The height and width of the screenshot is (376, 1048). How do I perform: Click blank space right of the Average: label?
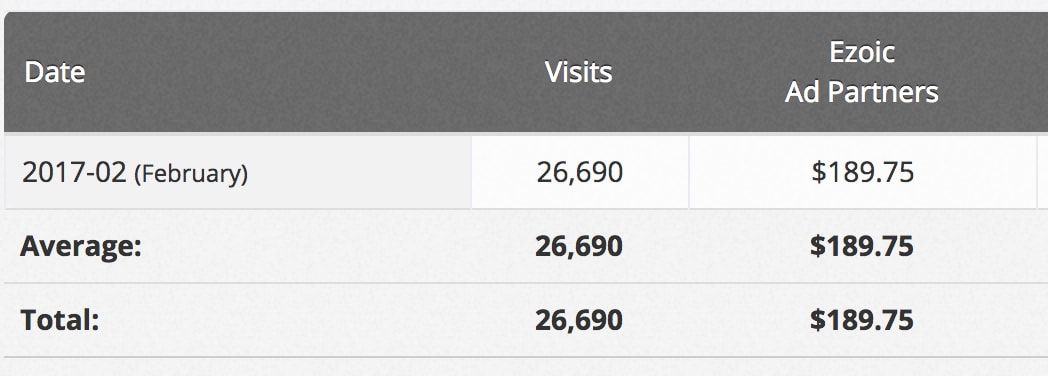334,246
